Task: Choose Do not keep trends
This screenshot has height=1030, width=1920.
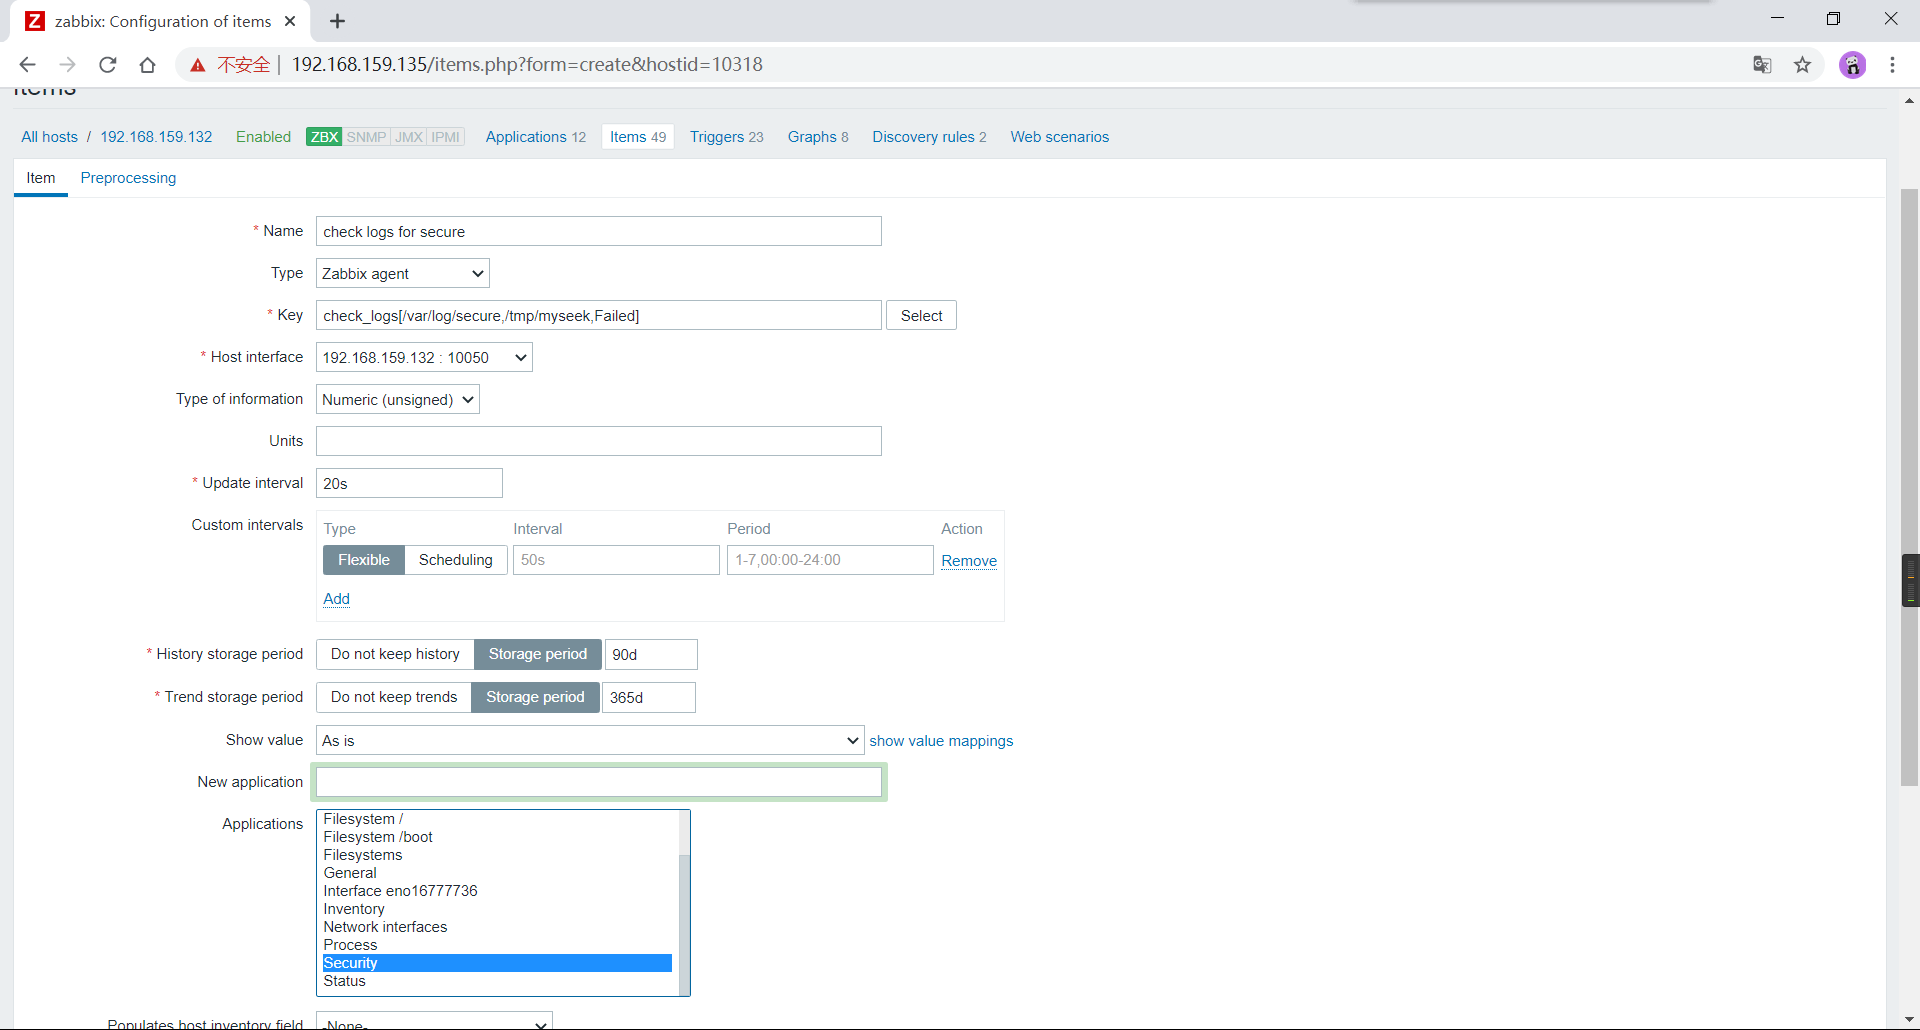Action: coord(394,697)
